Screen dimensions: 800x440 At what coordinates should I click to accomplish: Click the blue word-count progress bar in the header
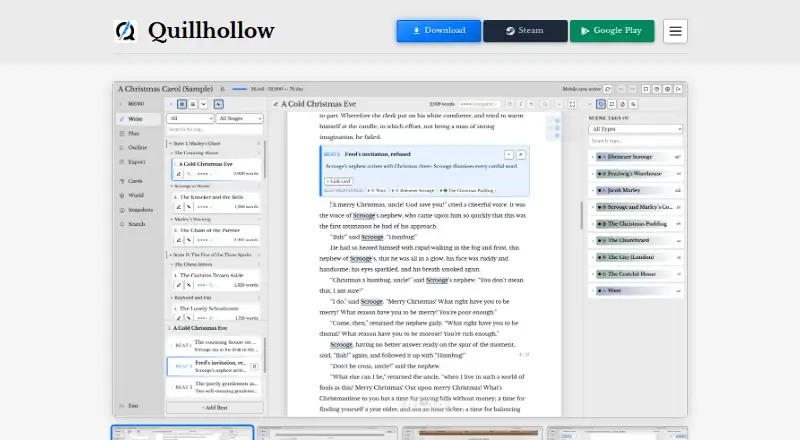coord(240,89)
